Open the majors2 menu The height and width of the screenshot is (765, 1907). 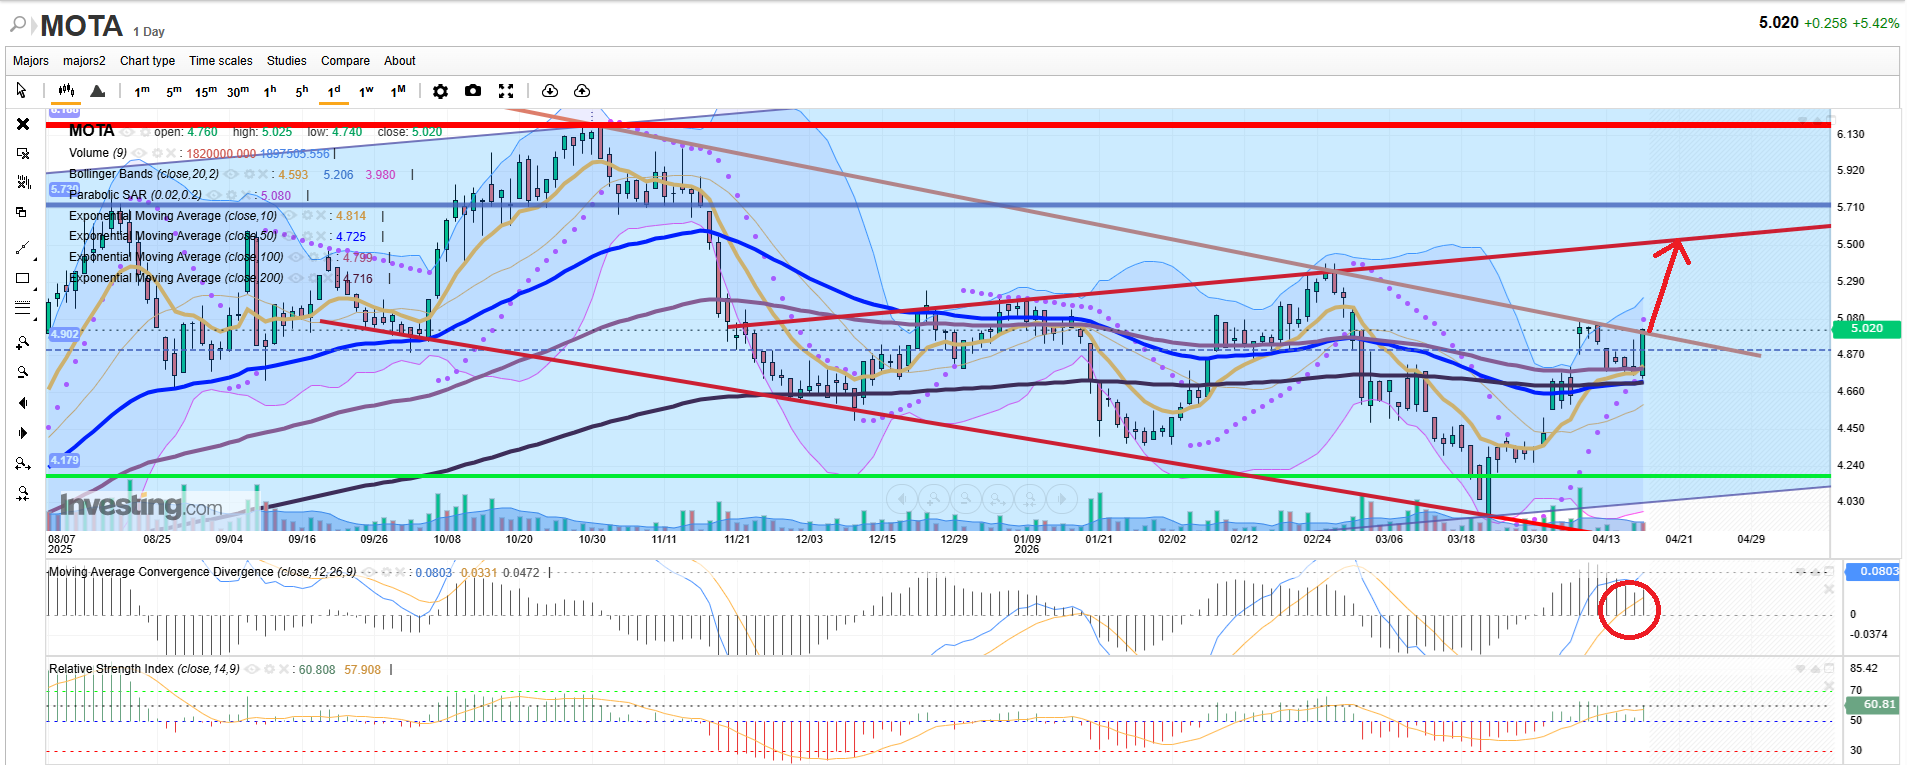84,61
